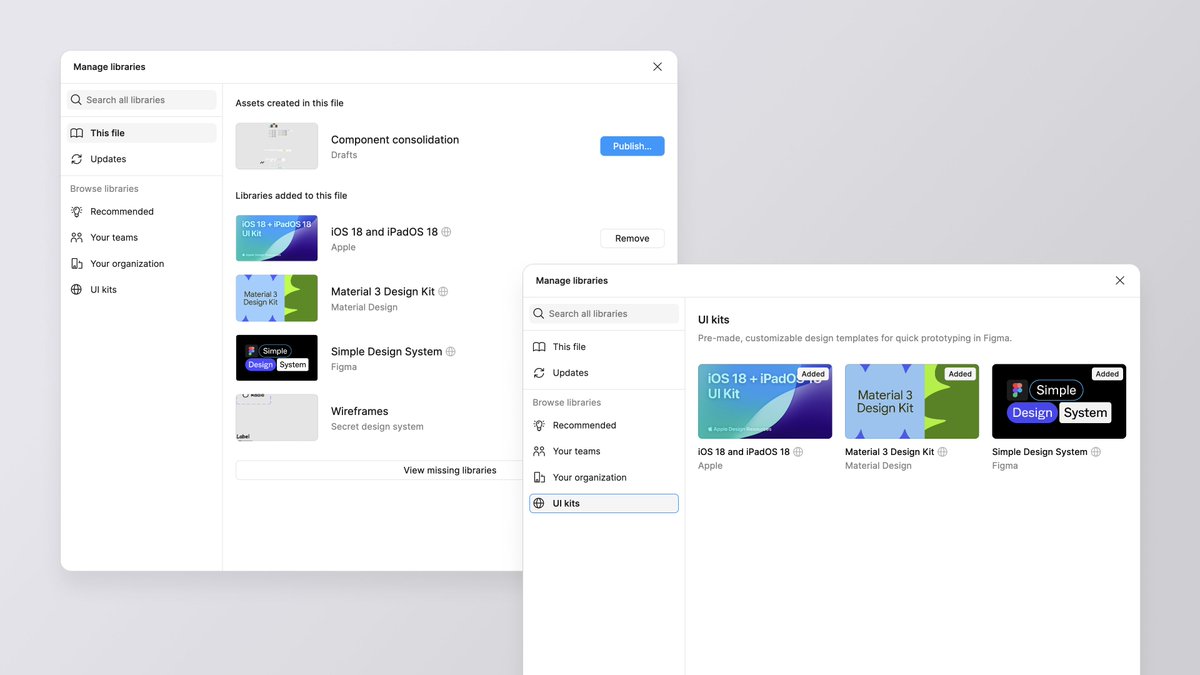This screenshot has height=675, width=1200.
Task: Click the selected UI kits item, front window
Action: click(604, 503)
